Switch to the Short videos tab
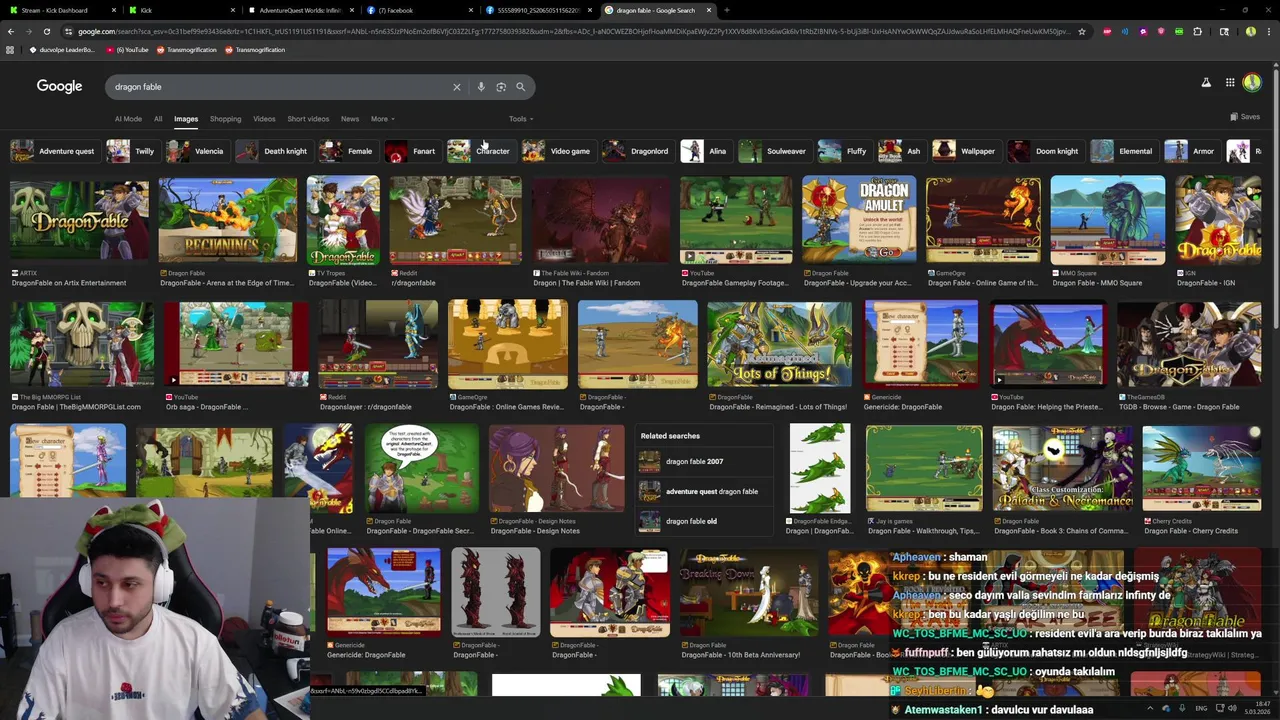Image resolution: width=1280 pixels, height=720 pixels. [x=308, y=119]
